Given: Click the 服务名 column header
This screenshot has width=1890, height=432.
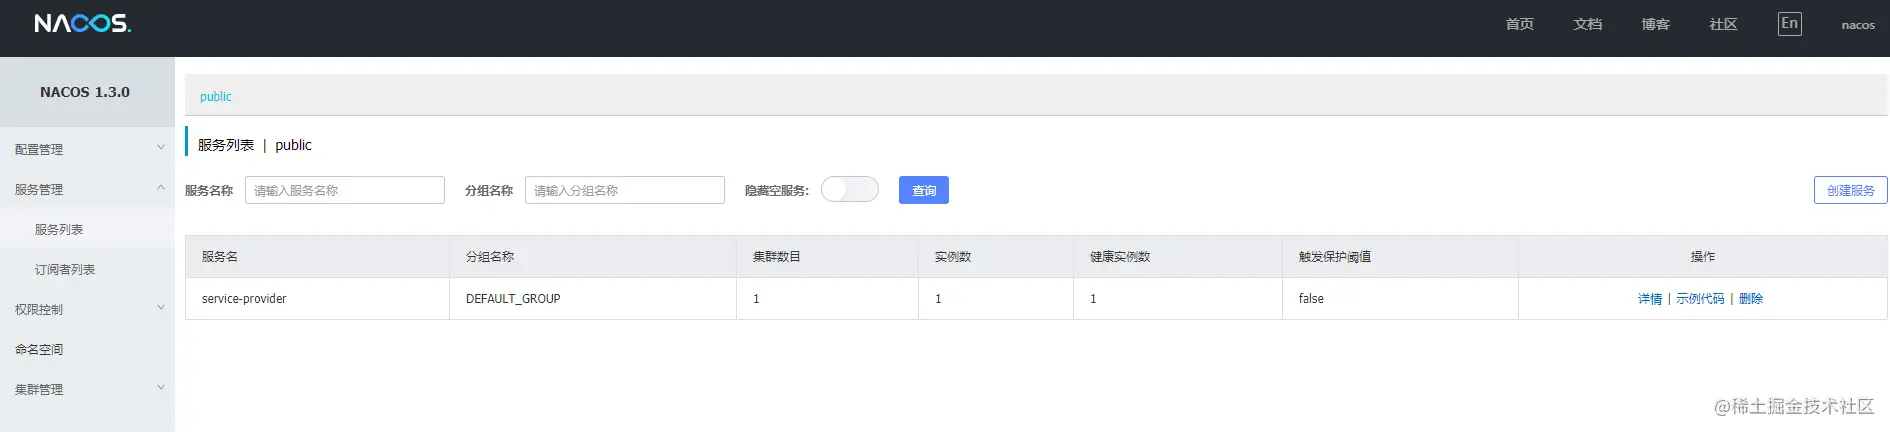Looking at the screenshot, I should [318, 257].
